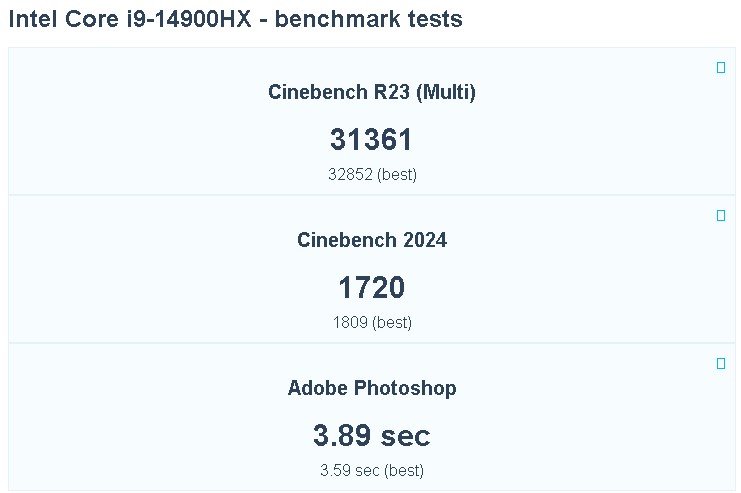
Task: Click the Intel Core i9-14900HX benchmark heading
Action: pyautogui.click(x=236, y=20)
